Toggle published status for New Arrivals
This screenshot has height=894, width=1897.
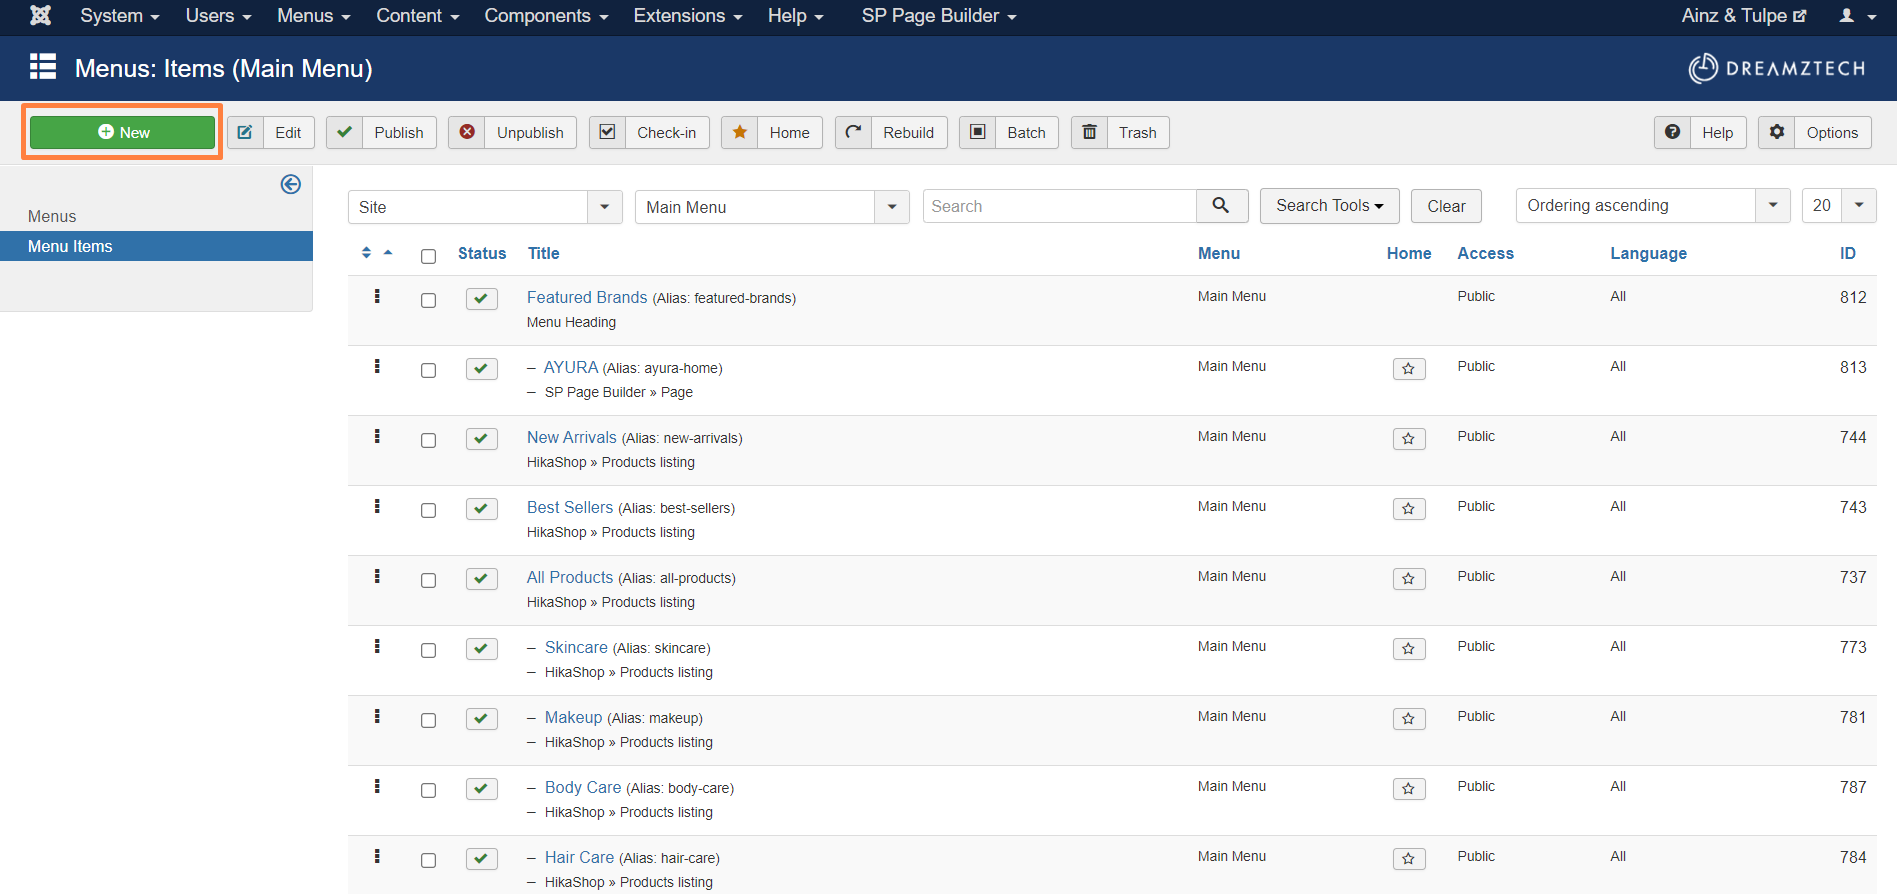pos(482,439)
